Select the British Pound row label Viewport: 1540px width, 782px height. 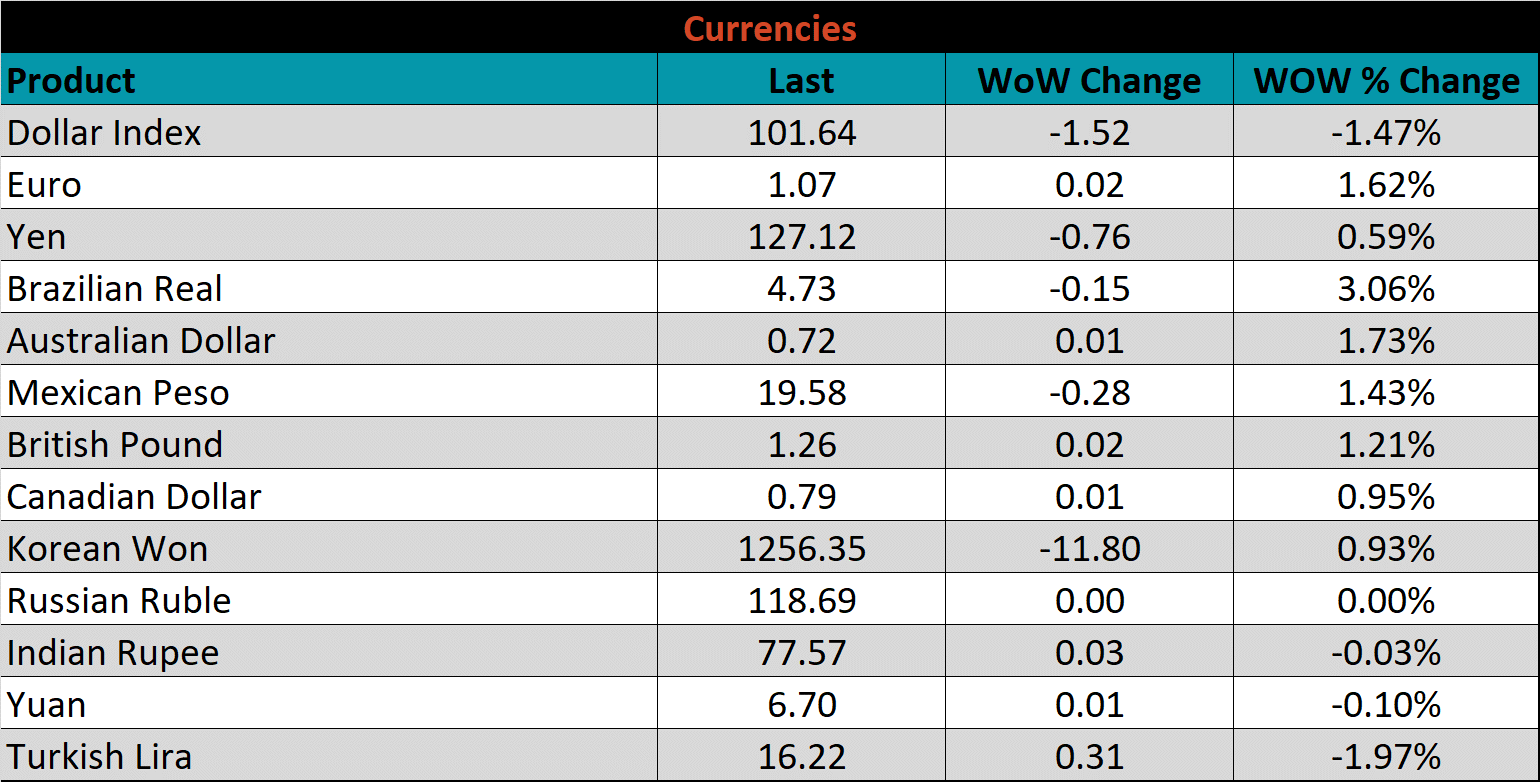[115, 445]
